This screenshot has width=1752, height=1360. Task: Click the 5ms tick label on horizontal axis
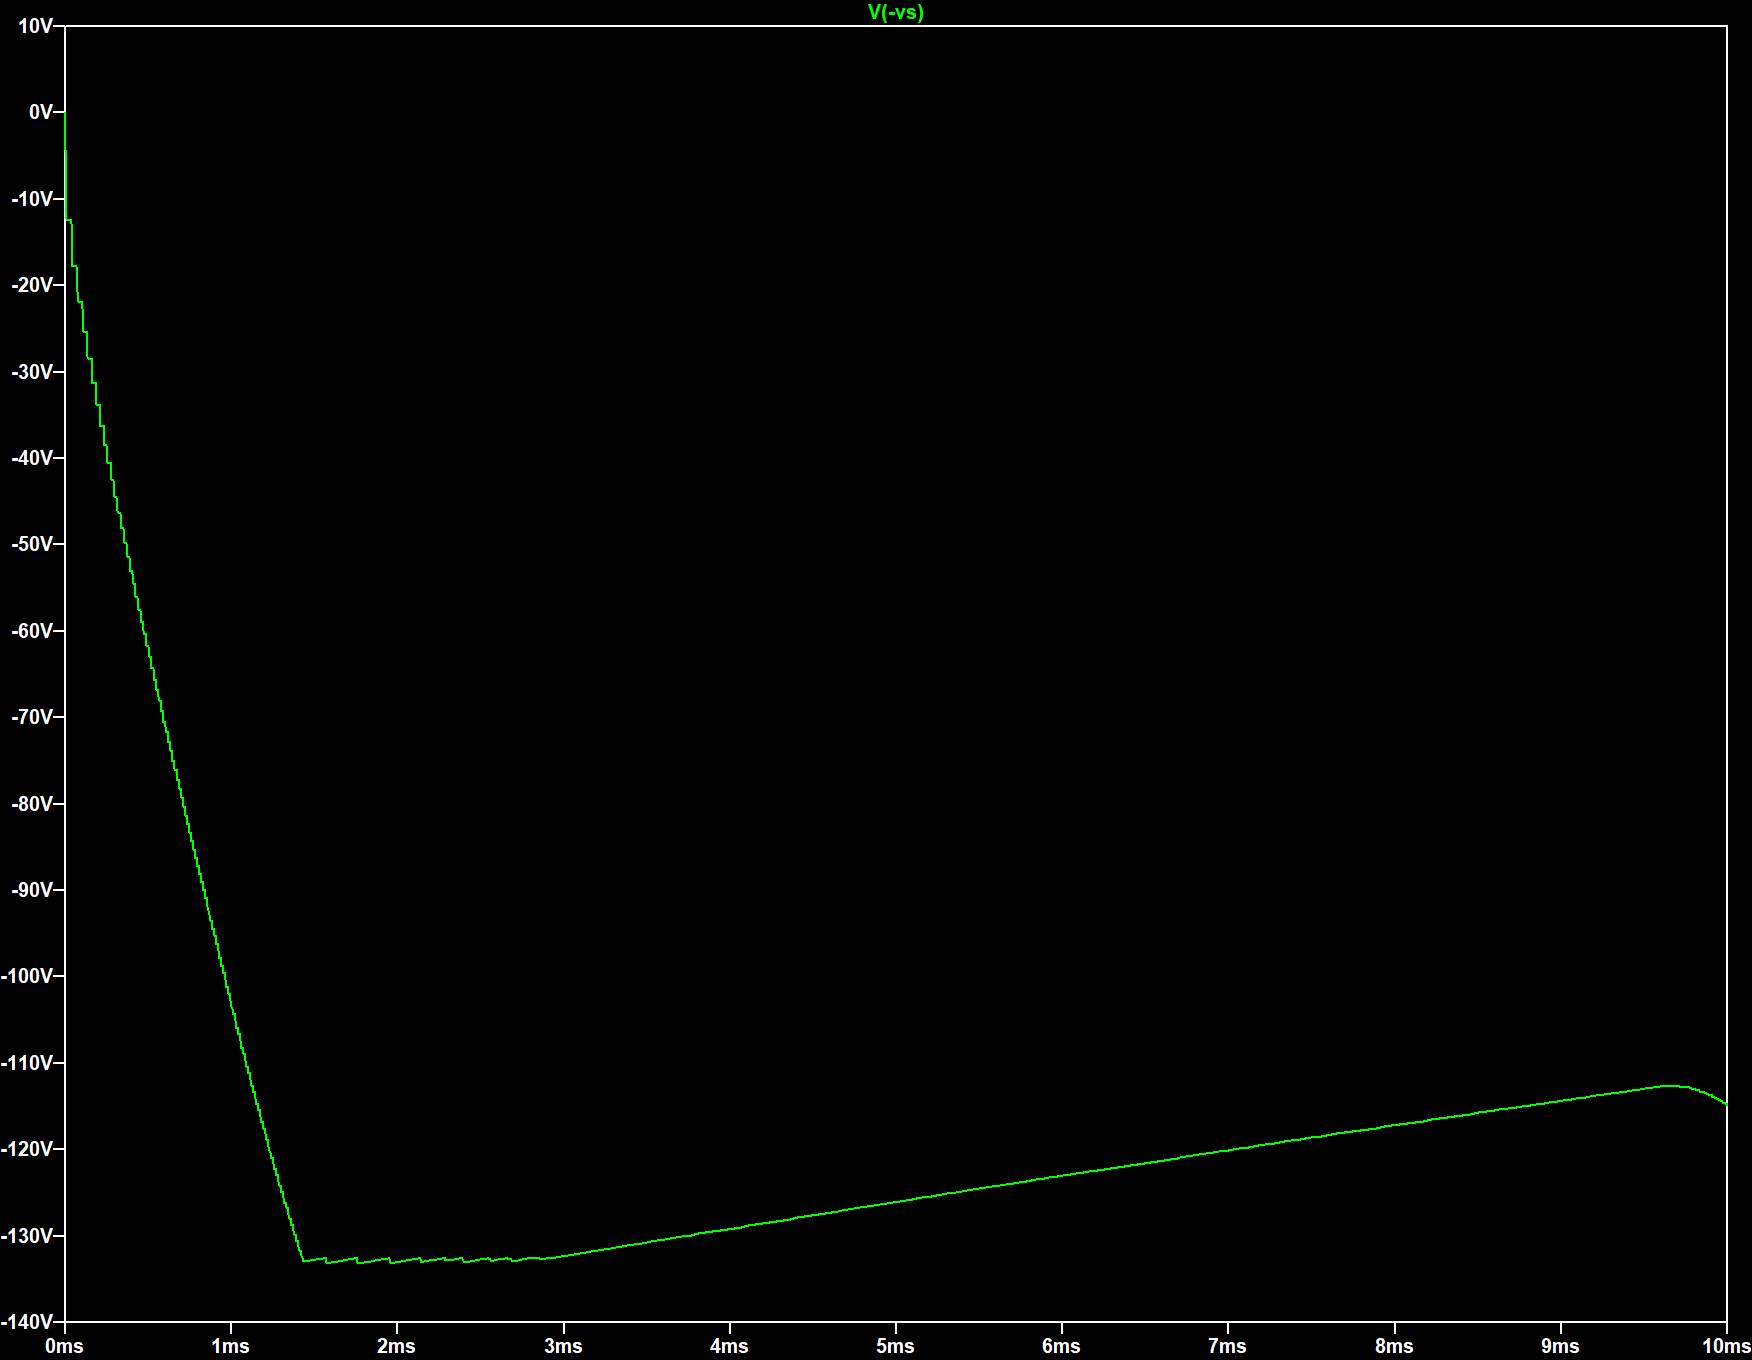(895, 1346)
